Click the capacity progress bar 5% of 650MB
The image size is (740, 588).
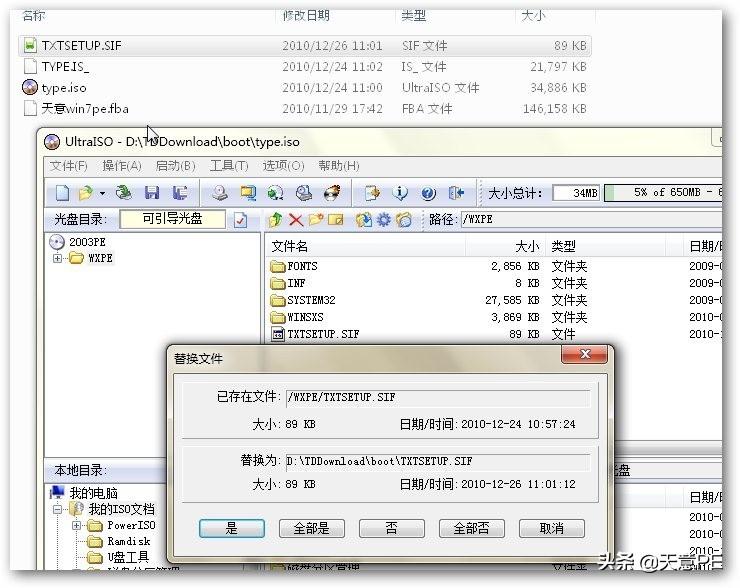tap(663, 193)
